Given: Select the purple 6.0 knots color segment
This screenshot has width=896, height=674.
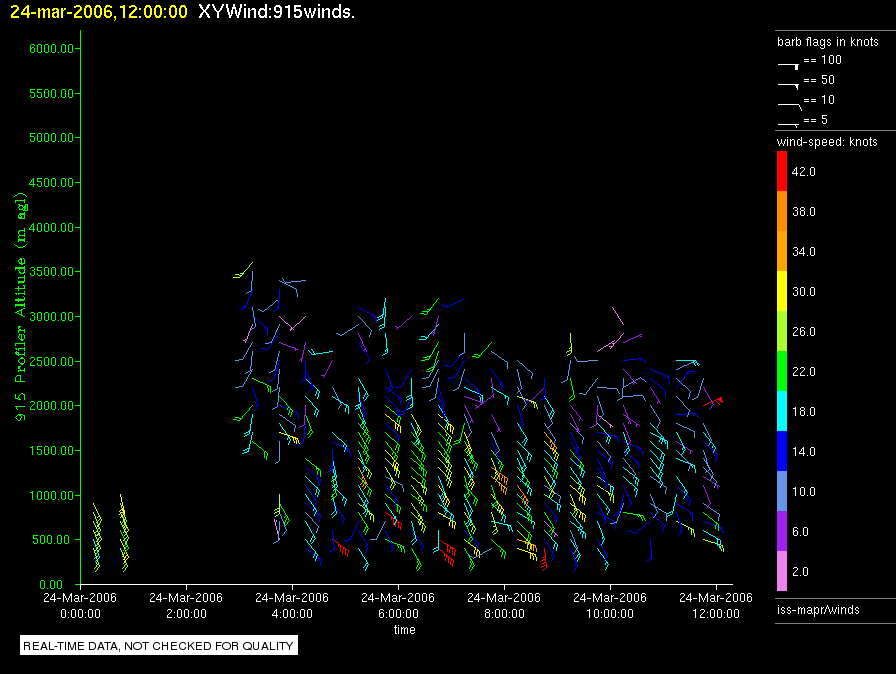Looking at the screenshot, I should [x=782, y=532].
